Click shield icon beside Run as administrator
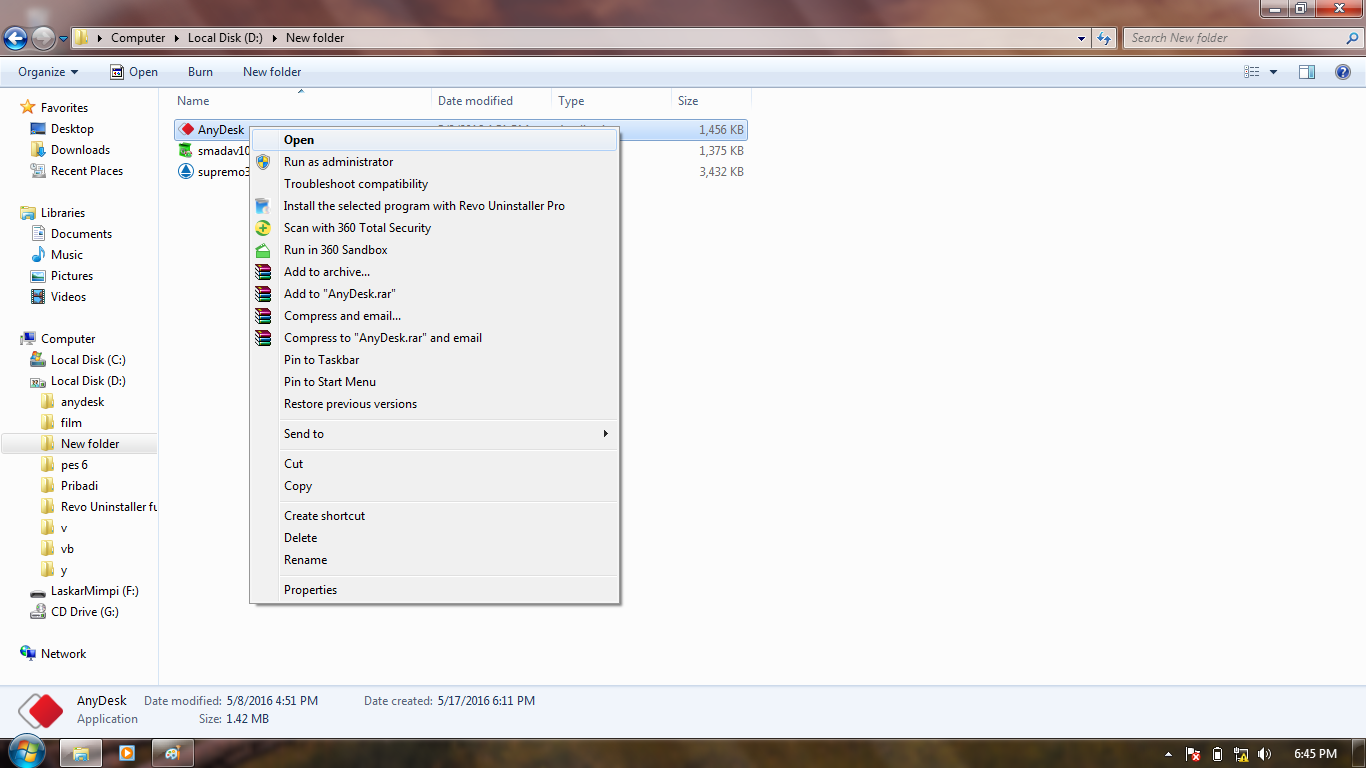1366x768 pixels. 263,162
